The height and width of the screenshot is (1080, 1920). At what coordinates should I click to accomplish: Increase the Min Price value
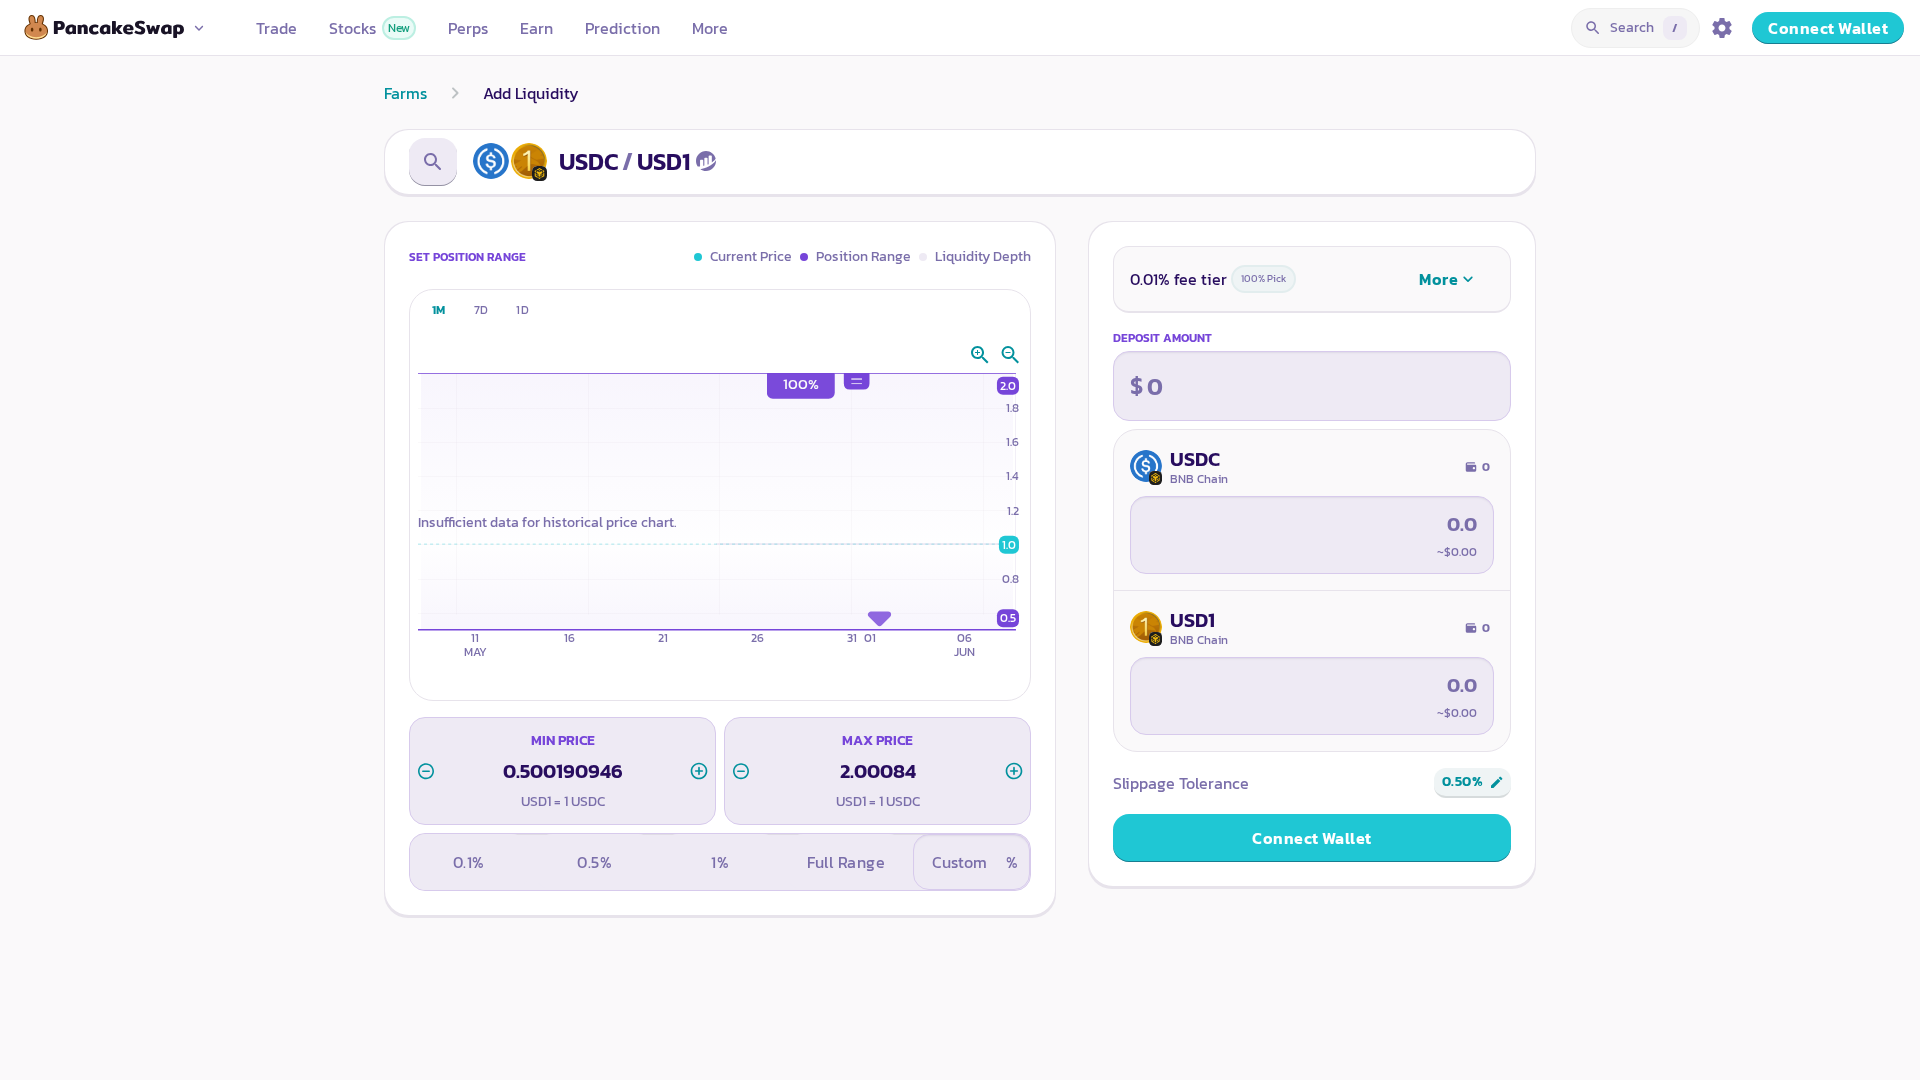699,771
